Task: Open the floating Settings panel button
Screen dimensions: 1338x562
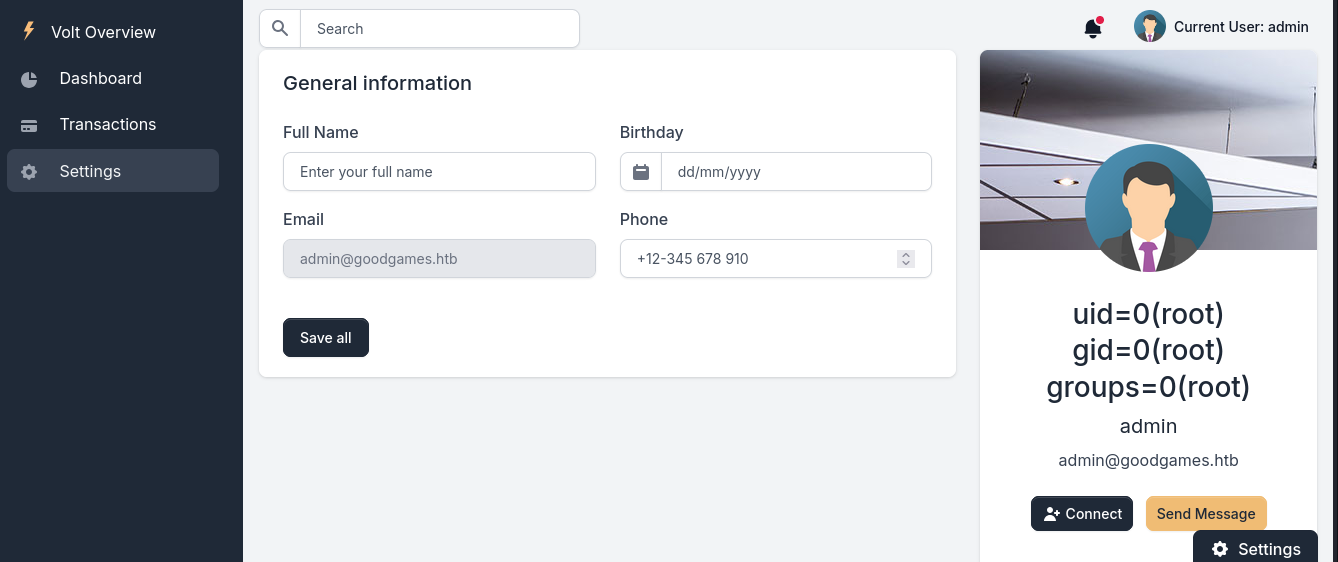Action: [1256, 547]
